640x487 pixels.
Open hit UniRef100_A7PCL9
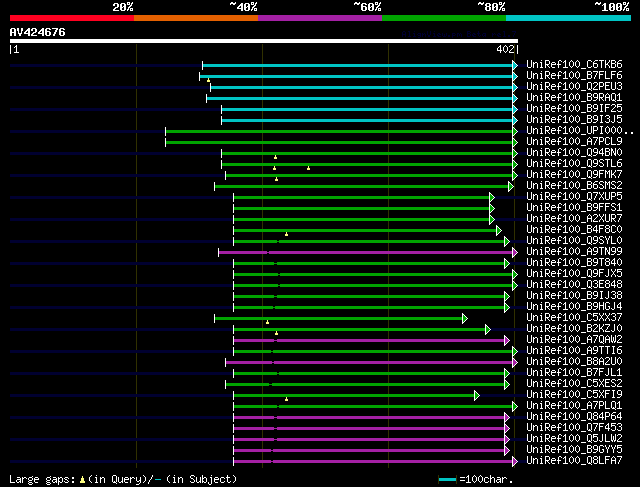(574, 142)
